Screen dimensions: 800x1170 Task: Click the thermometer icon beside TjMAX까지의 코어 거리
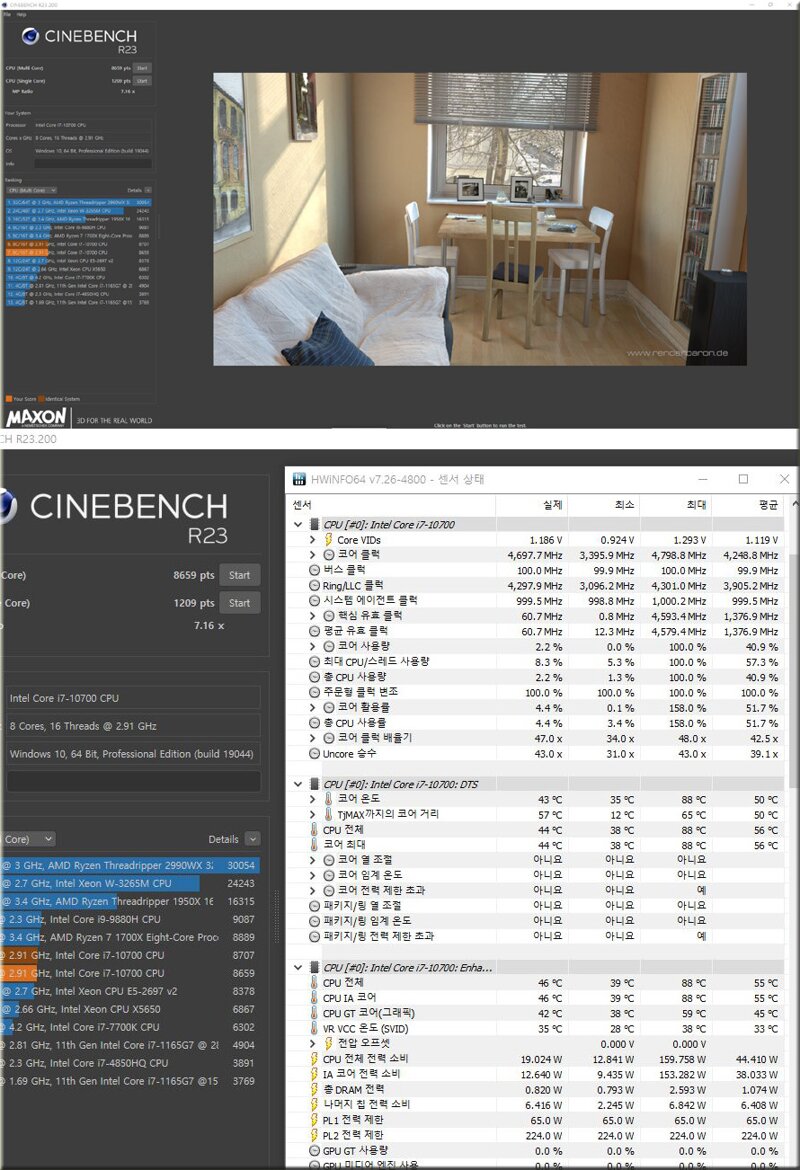pos(328,815)
